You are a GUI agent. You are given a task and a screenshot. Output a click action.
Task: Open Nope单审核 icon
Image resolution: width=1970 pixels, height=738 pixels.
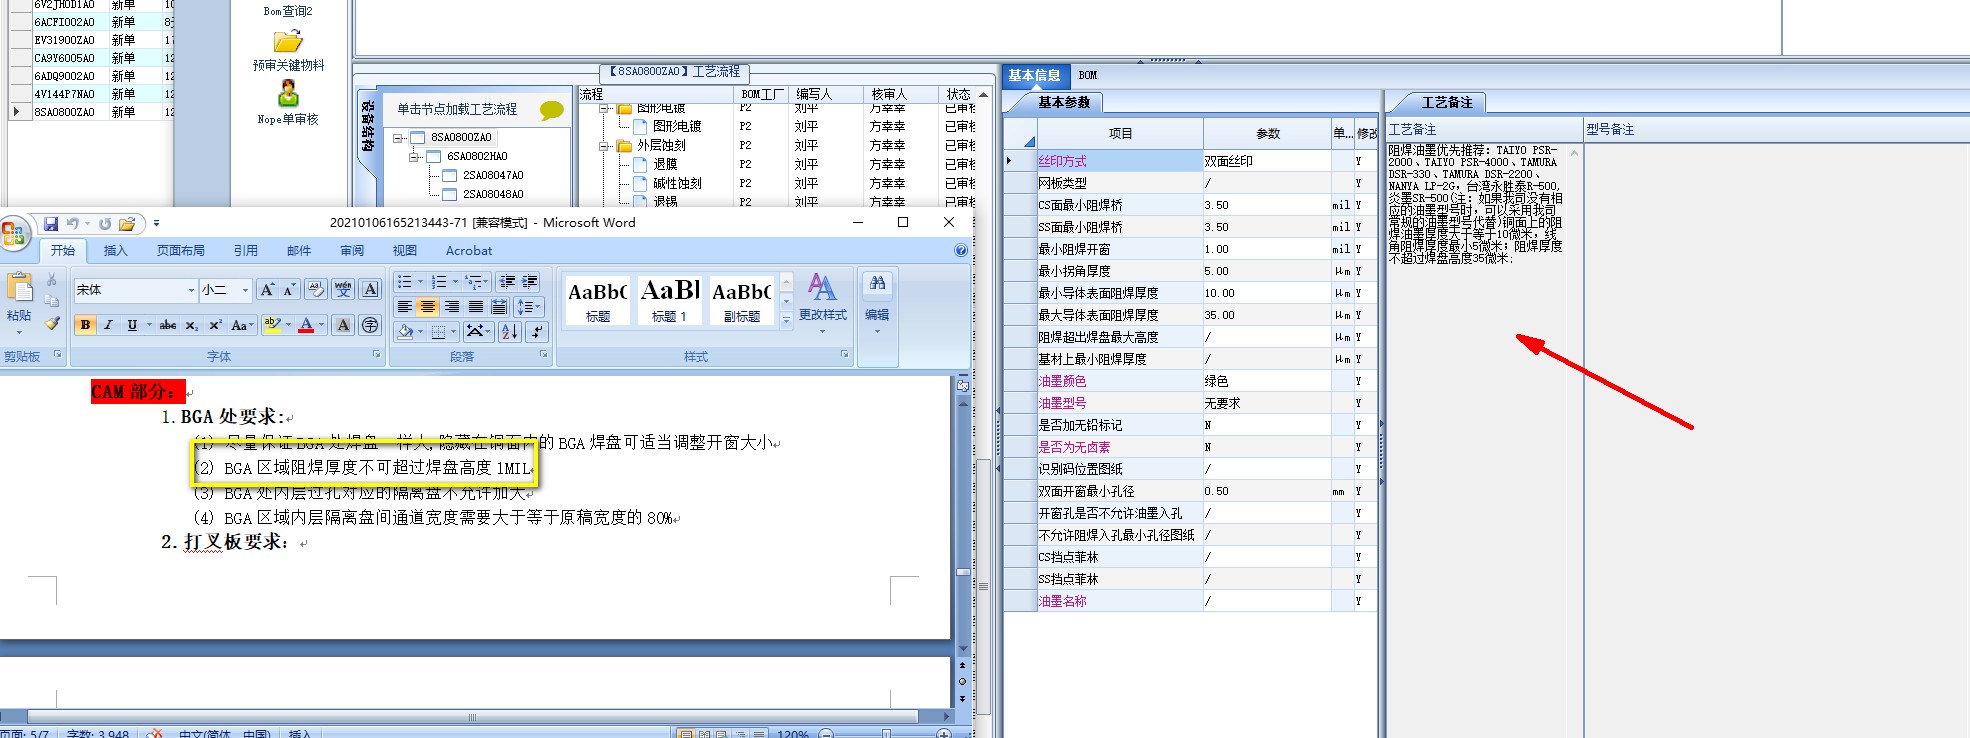pyautogui.click(x=288, y=94)
